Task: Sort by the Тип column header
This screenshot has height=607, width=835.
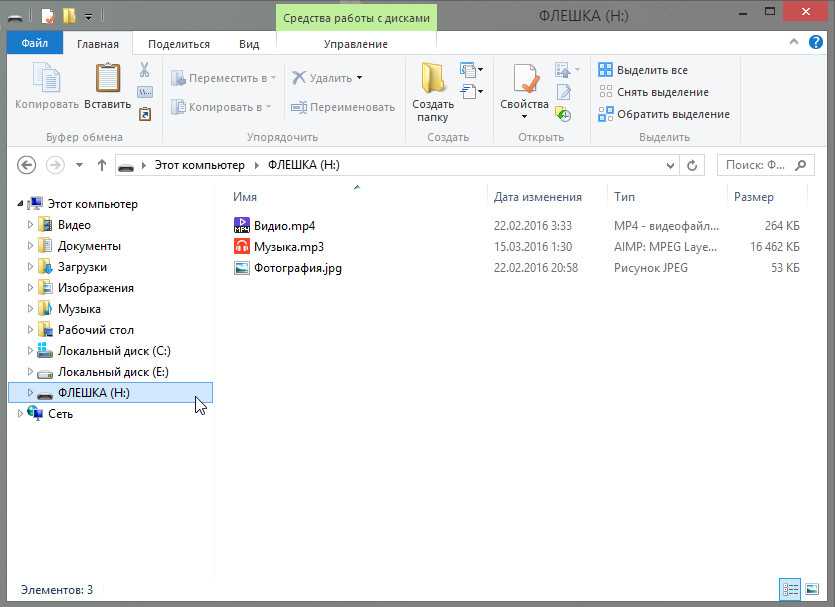Action: click(x=624, y=196)
